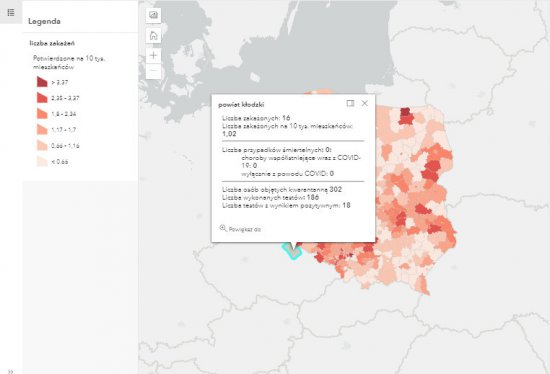This screenshot has width=550, height=374.
Task: Reset map with home extent button
Action: click(x=153, y=35)
